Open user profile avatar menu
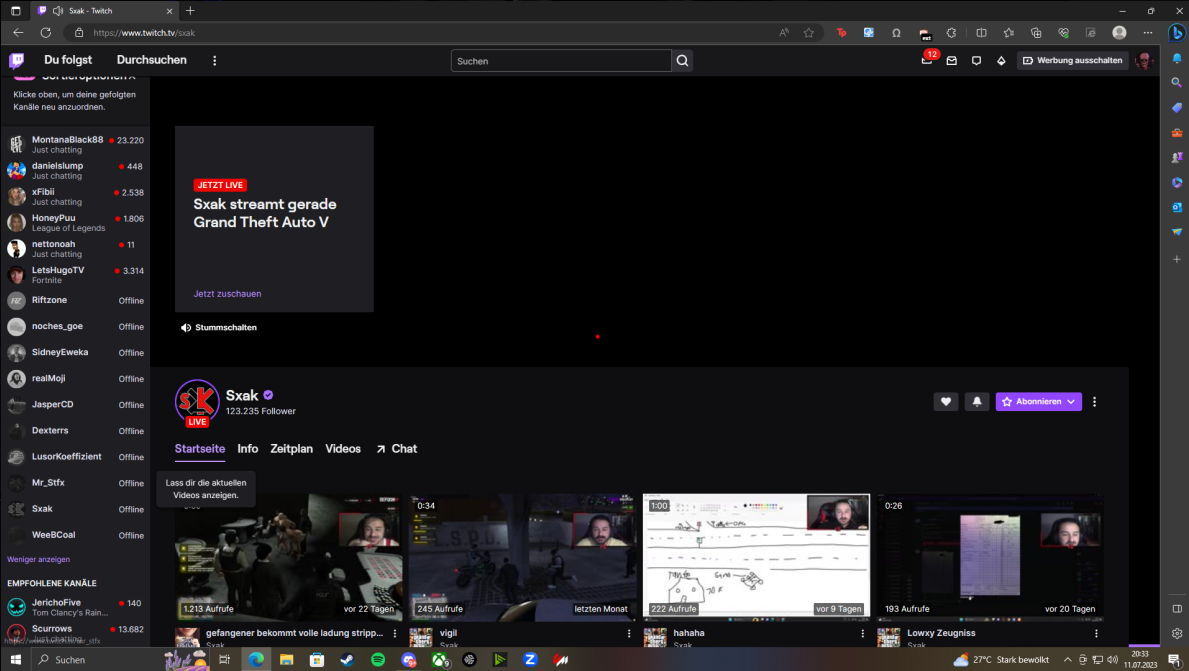1189x671 pixels. point(1144,61)
